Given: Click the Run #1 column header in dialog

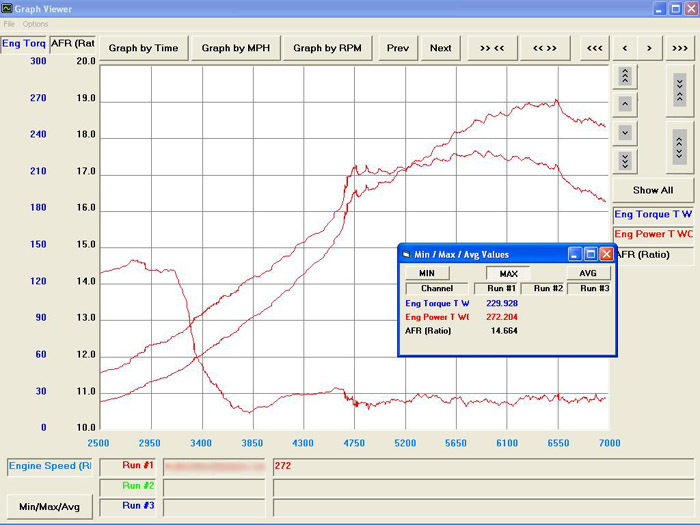Looking at the screenshot, I should (496, 288).
